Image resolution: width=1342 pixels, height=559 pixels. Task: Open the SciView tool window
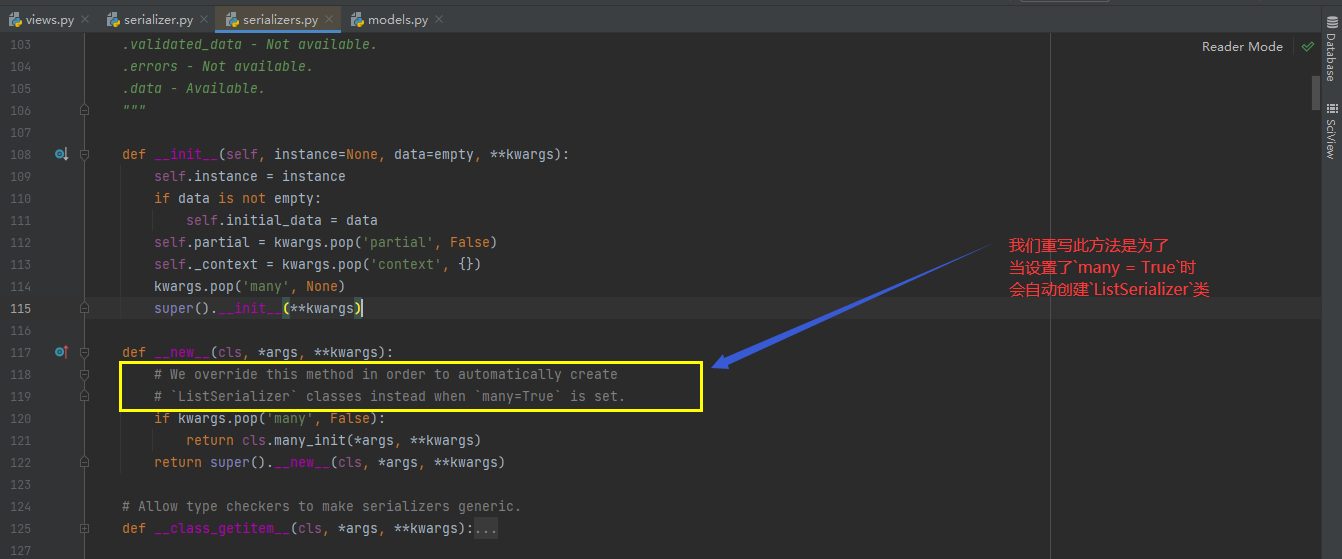coord(1331,130)
